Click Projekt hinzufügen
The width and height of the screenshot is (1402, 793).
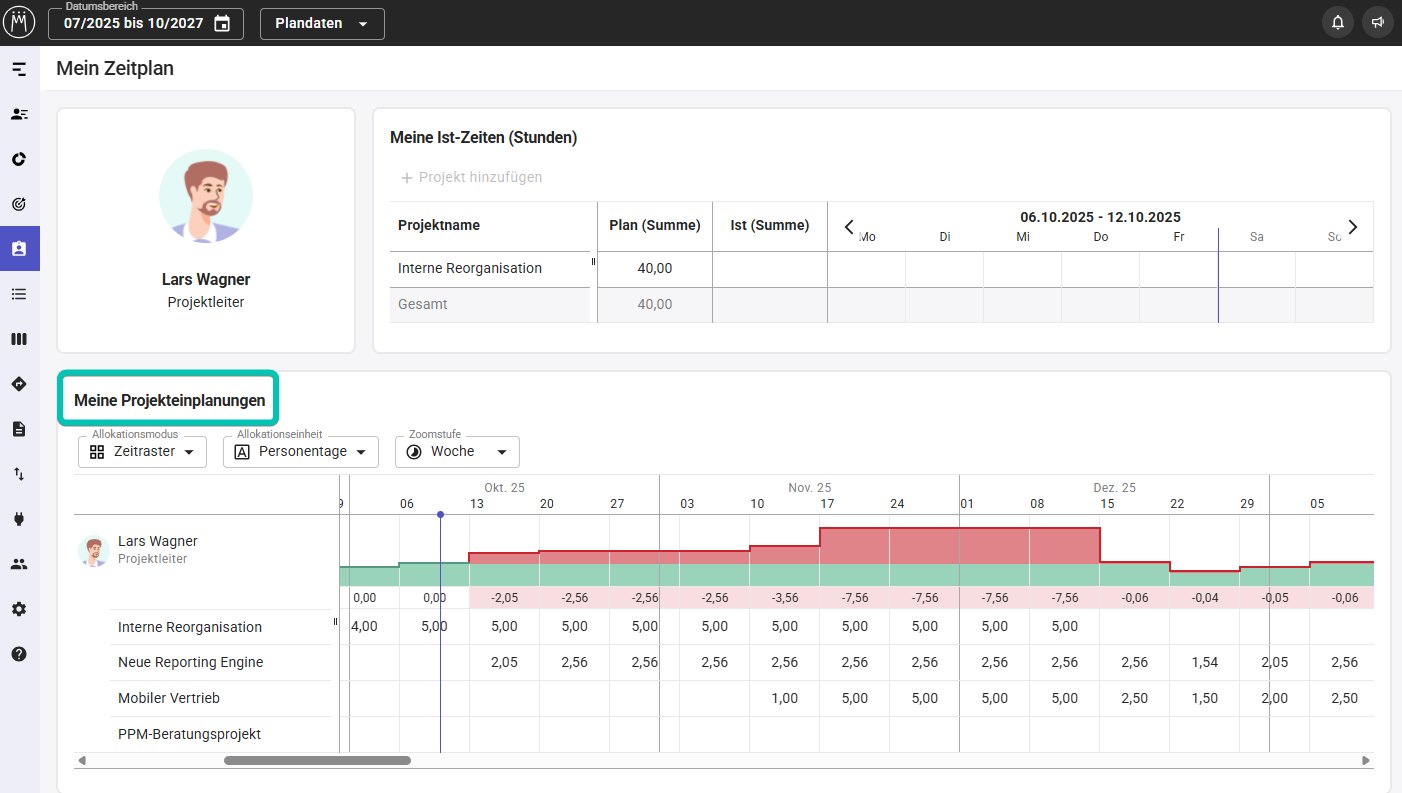coord(471,177)
